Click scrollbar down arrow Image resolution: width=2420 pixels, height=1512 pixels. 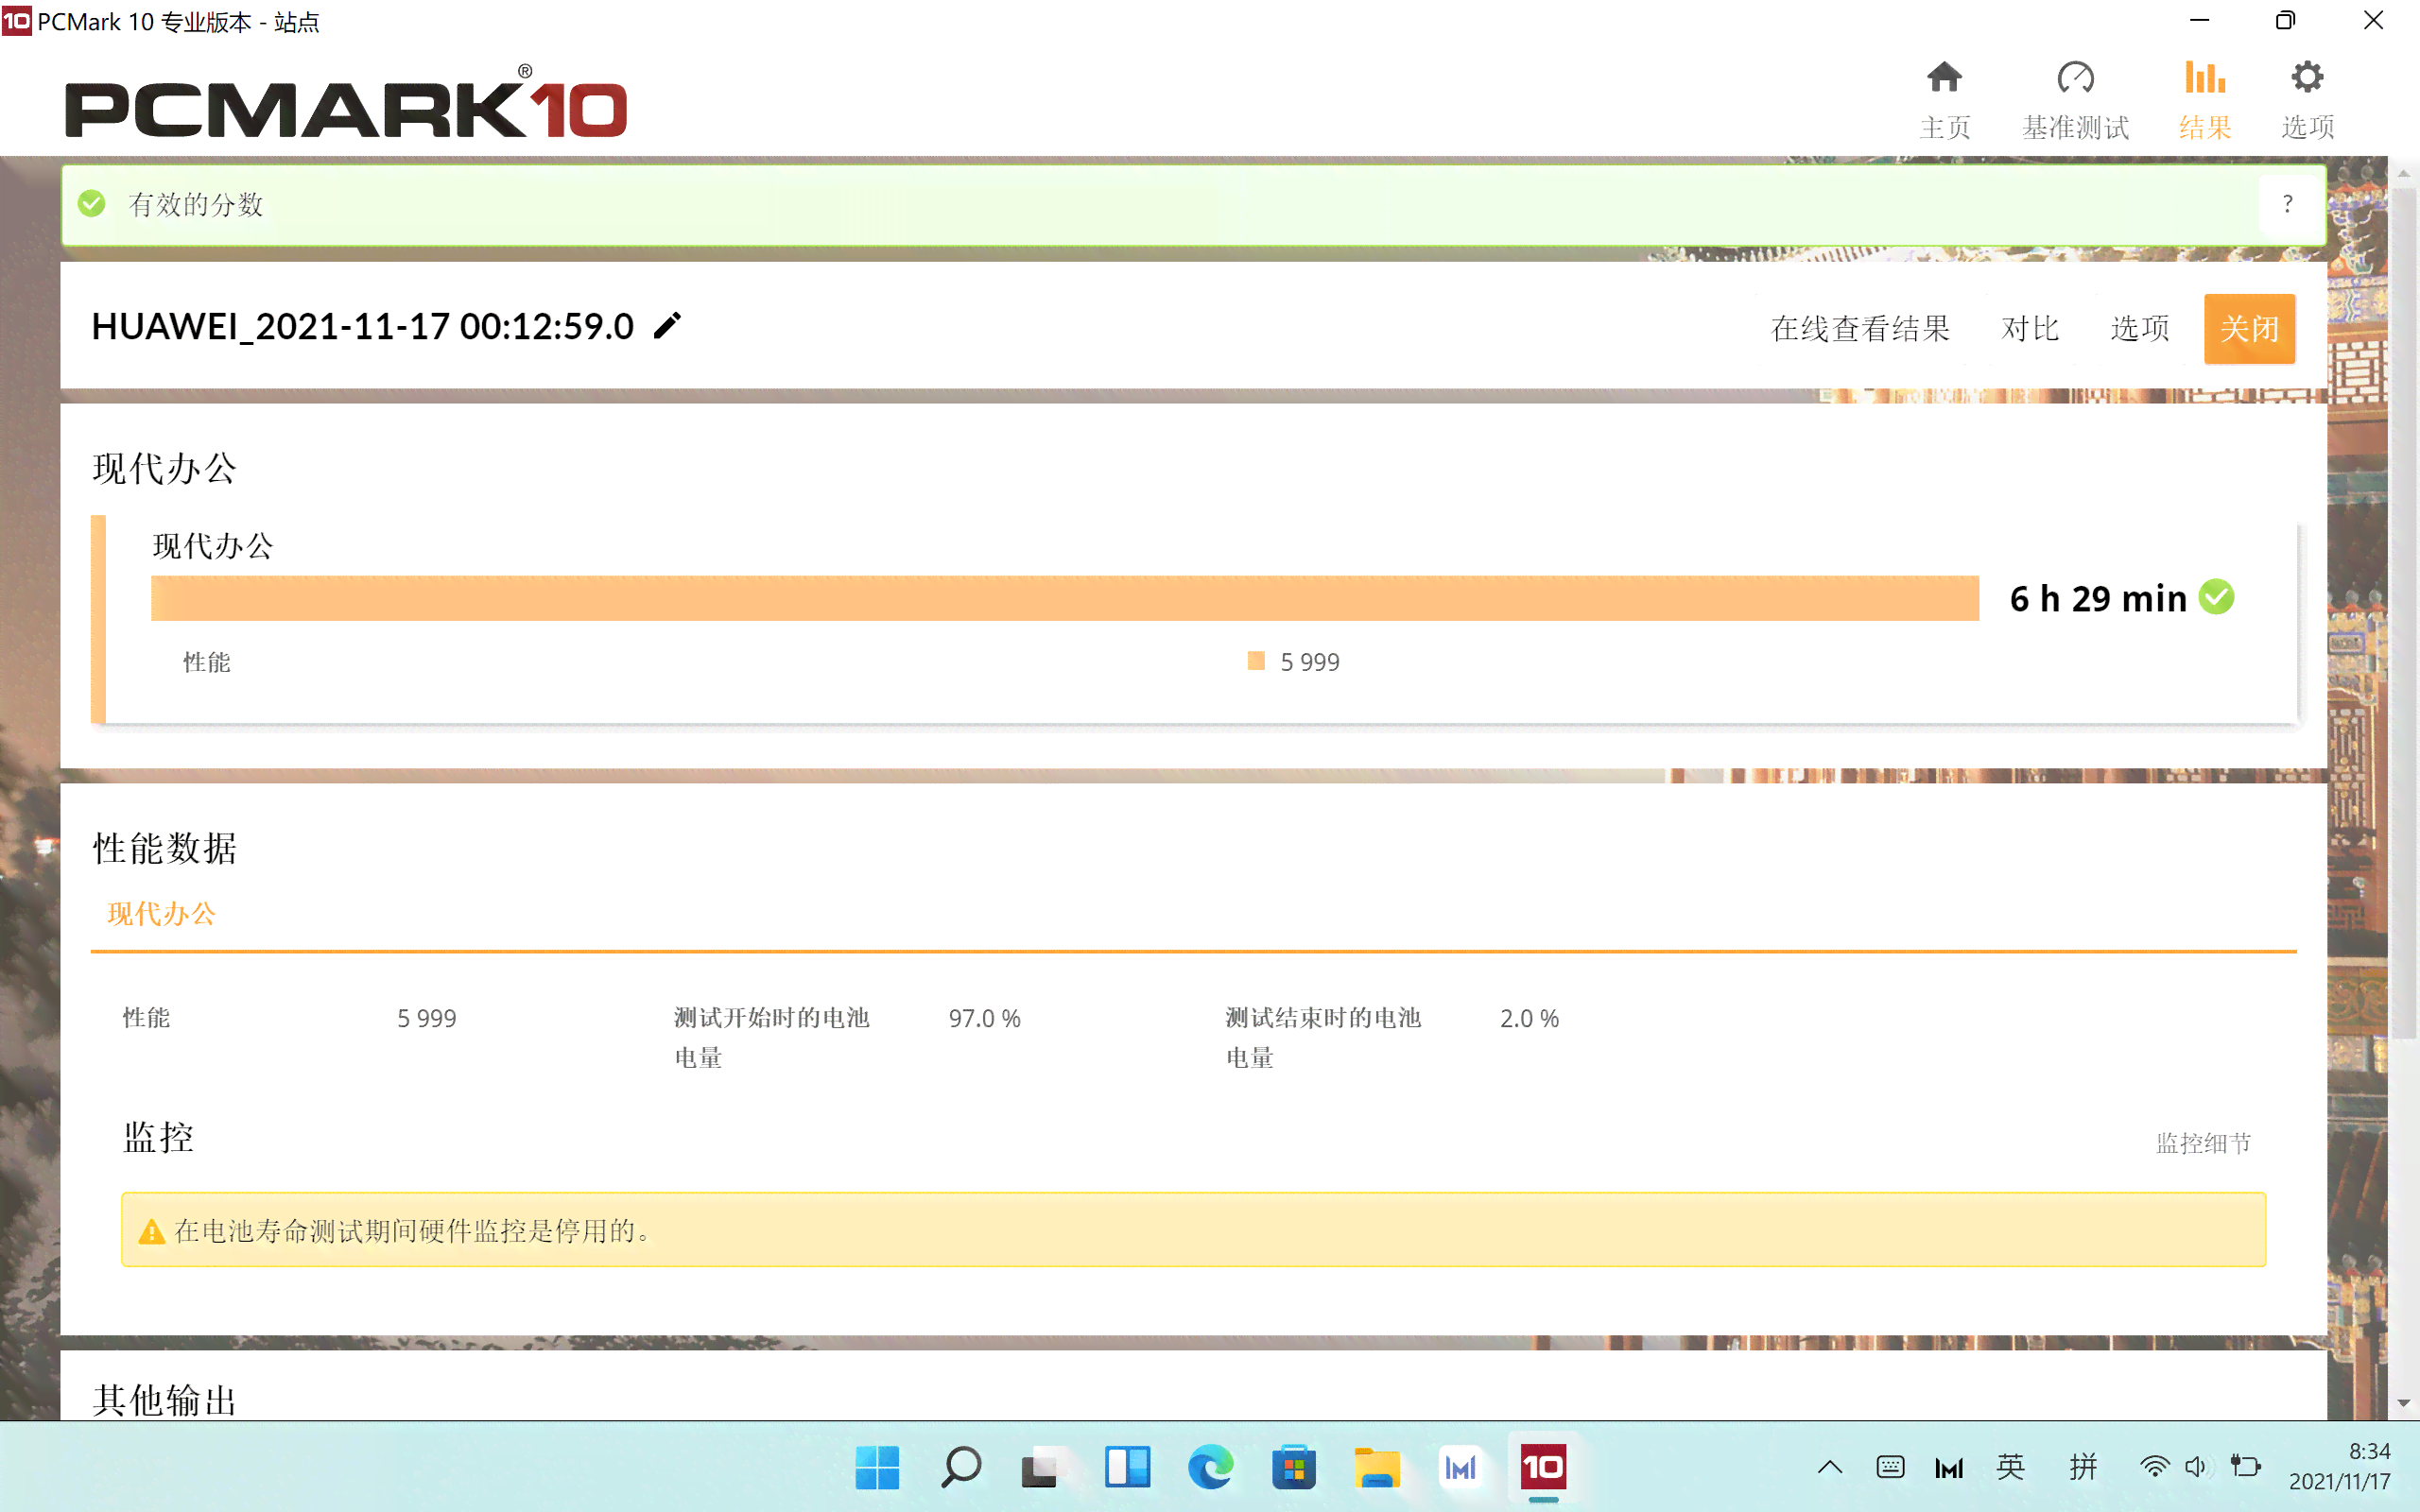point(2403,1403)
